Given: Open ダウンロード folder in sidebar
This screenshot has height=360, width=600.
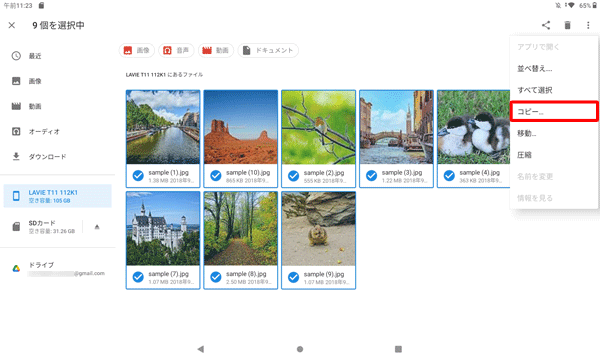Looking at the screenshot, I should 57,156.
